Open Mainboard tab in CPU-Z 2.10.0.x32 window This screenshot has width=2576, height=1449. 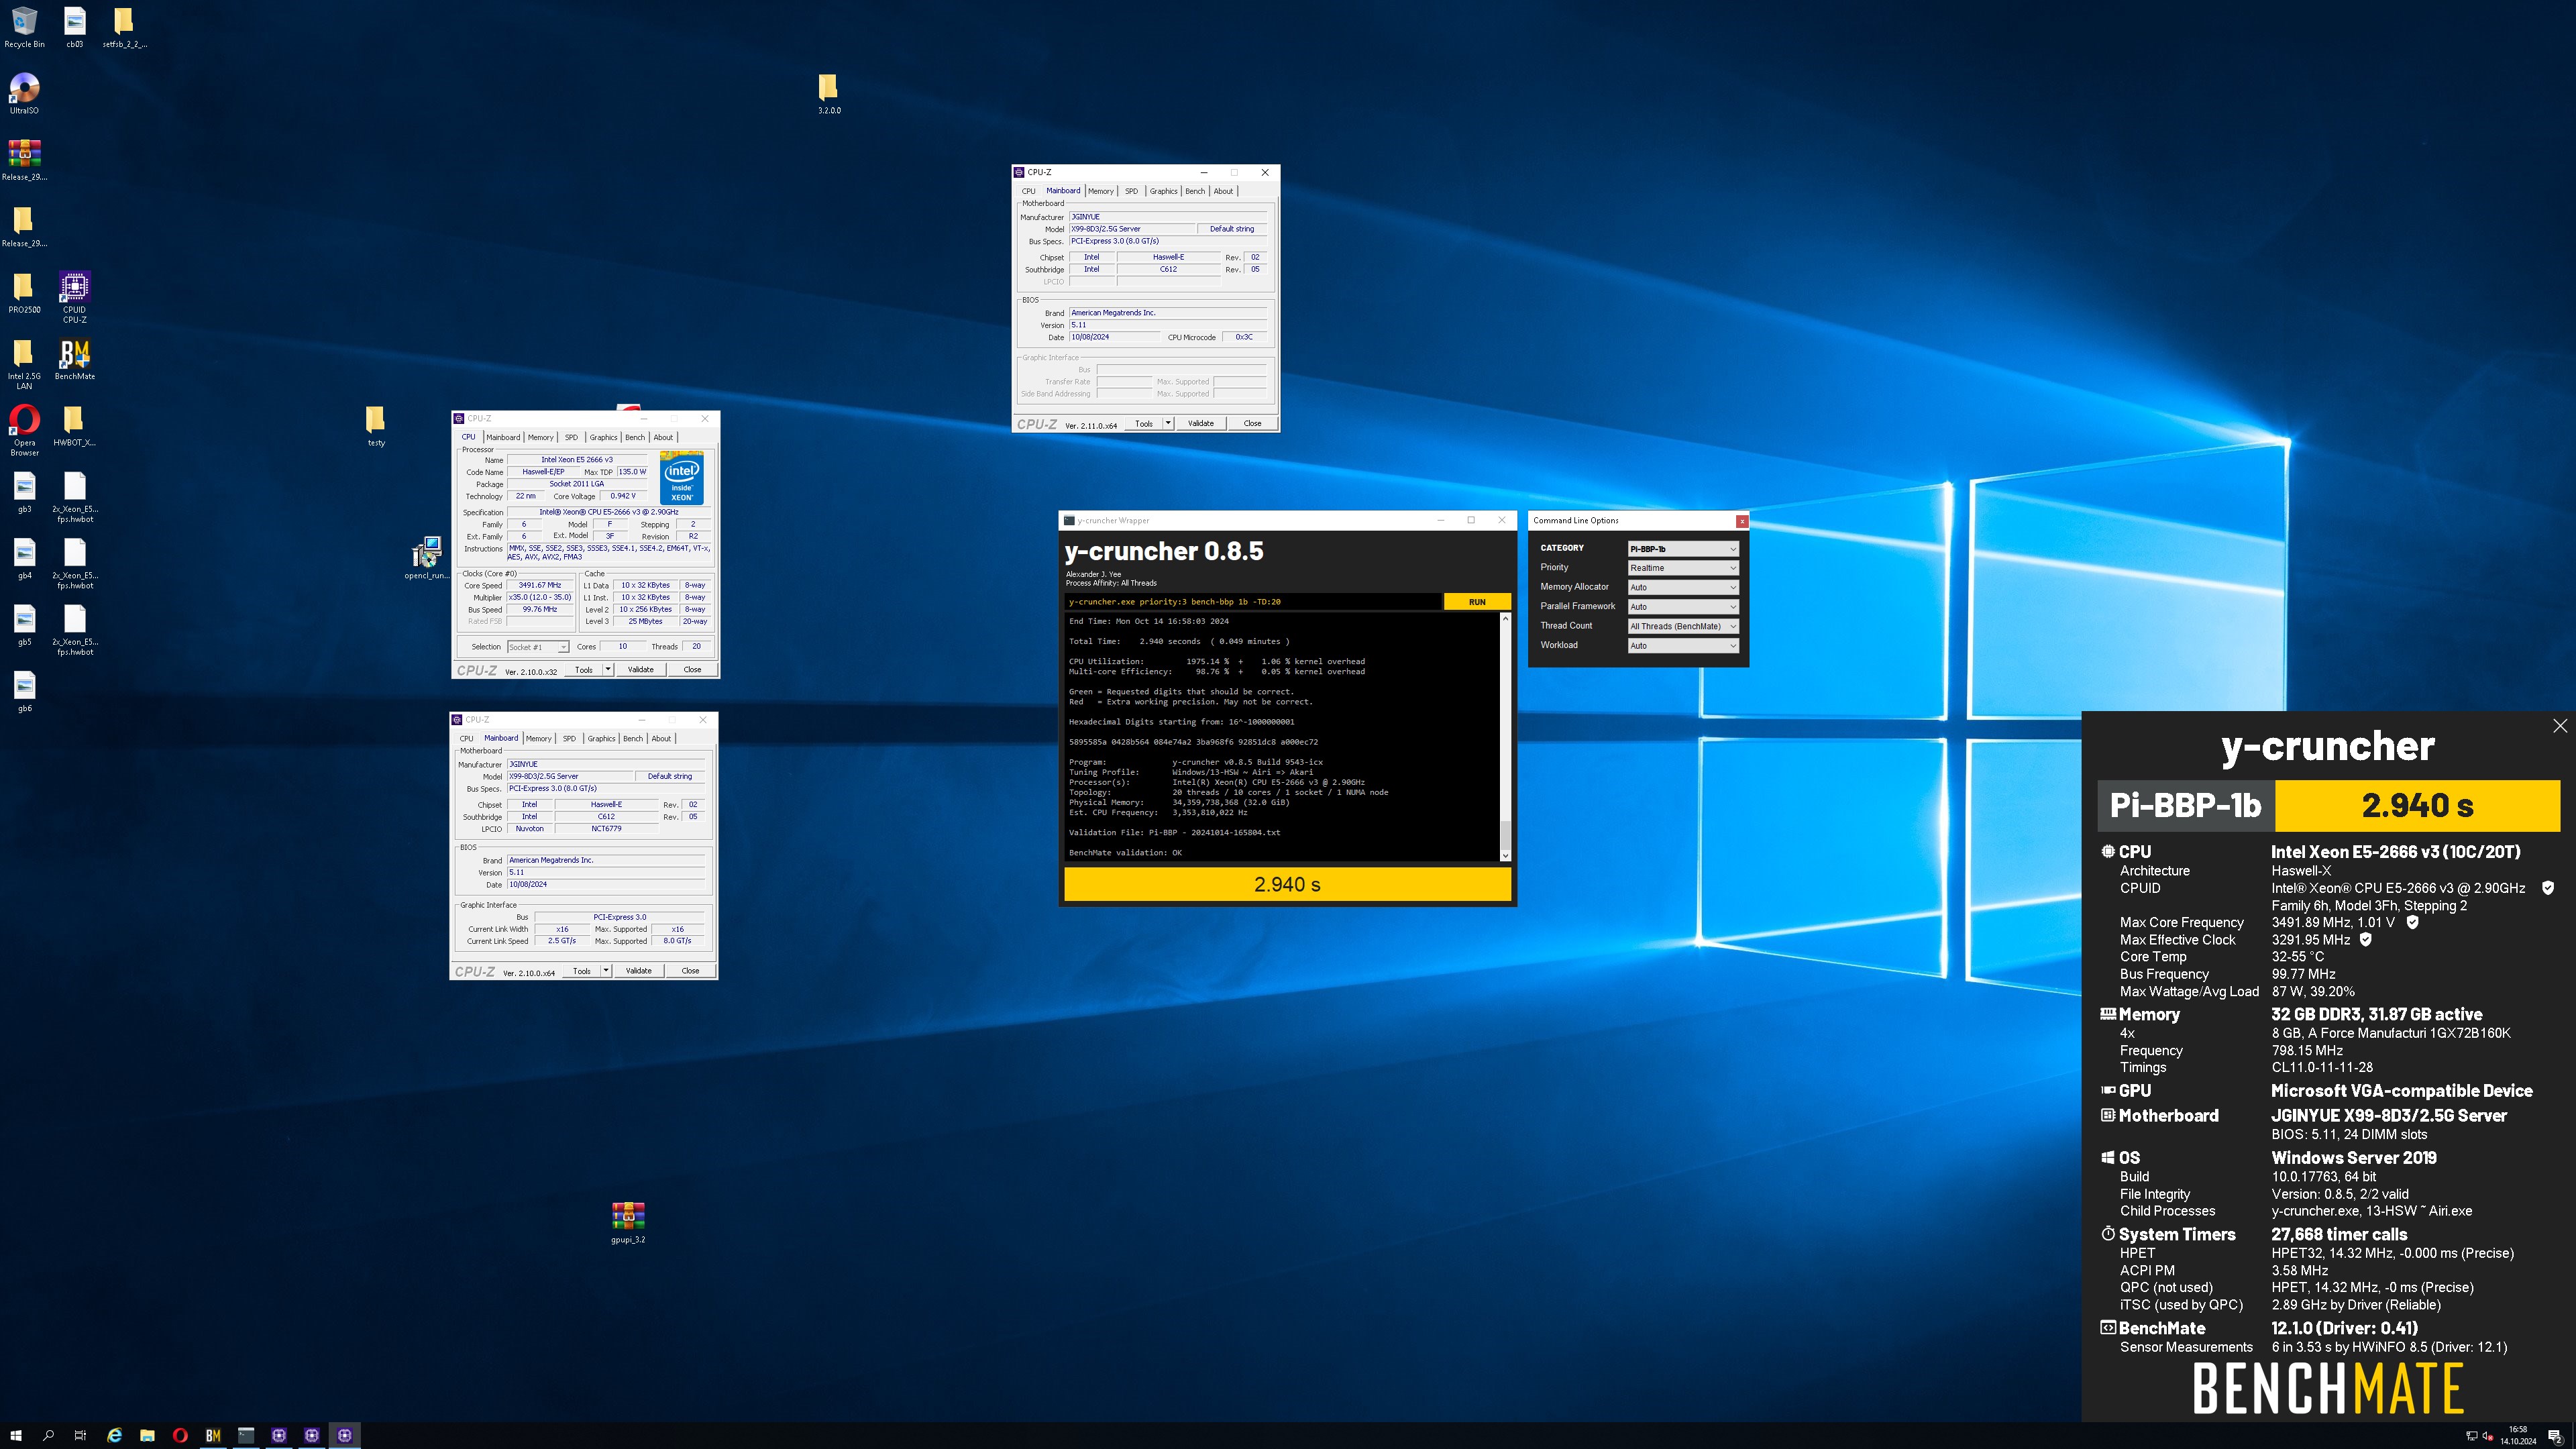pyautogui.click(x=503, y=437)
